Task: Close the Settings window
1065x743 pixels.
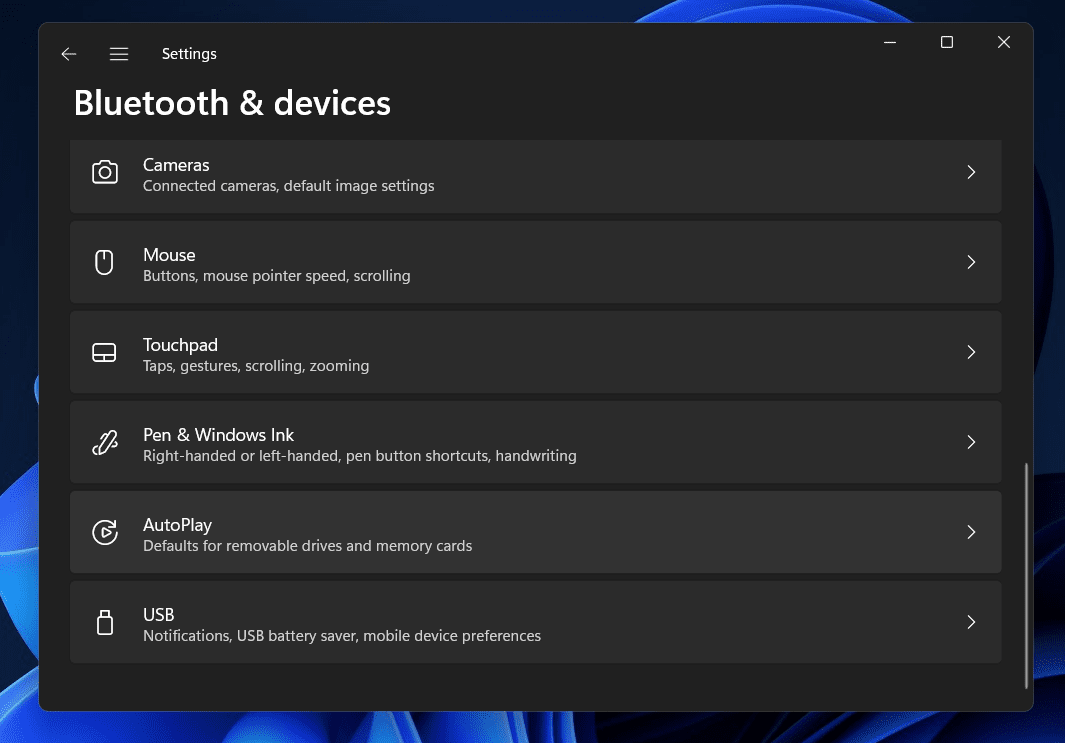Action: 1004,42
